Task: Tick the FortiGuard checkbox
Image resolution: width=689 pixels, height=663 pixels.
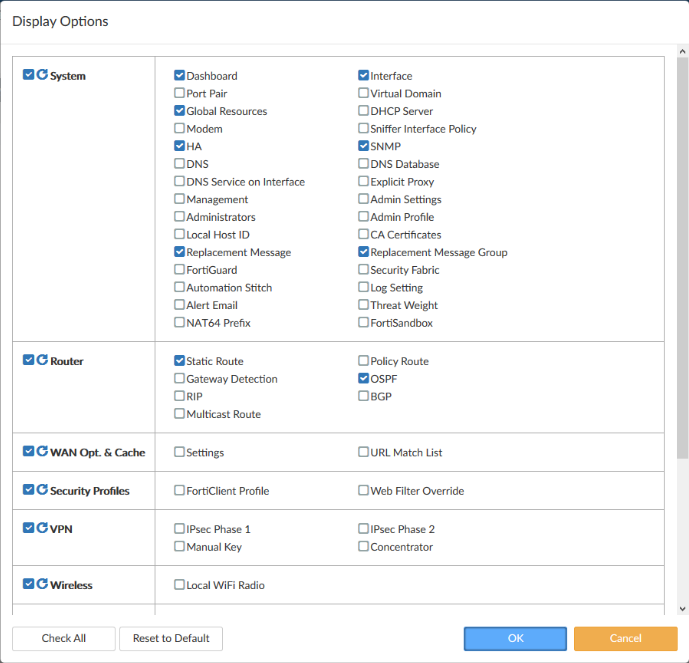Action: pos(179,269)
